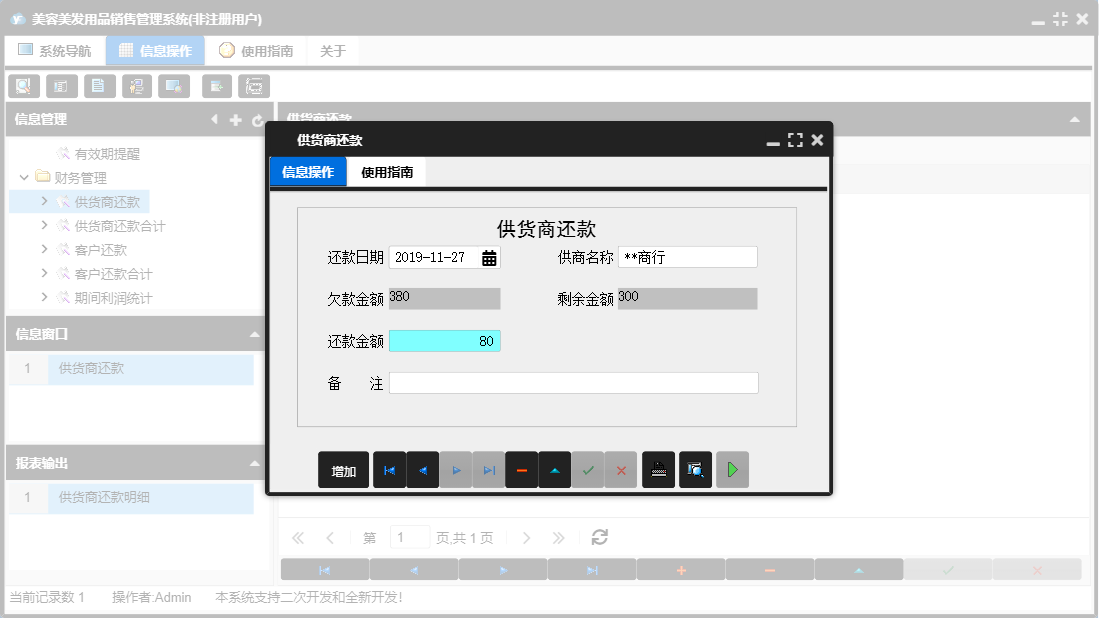
Task: Click the print icon in the dialog
Action: point(658,469)
